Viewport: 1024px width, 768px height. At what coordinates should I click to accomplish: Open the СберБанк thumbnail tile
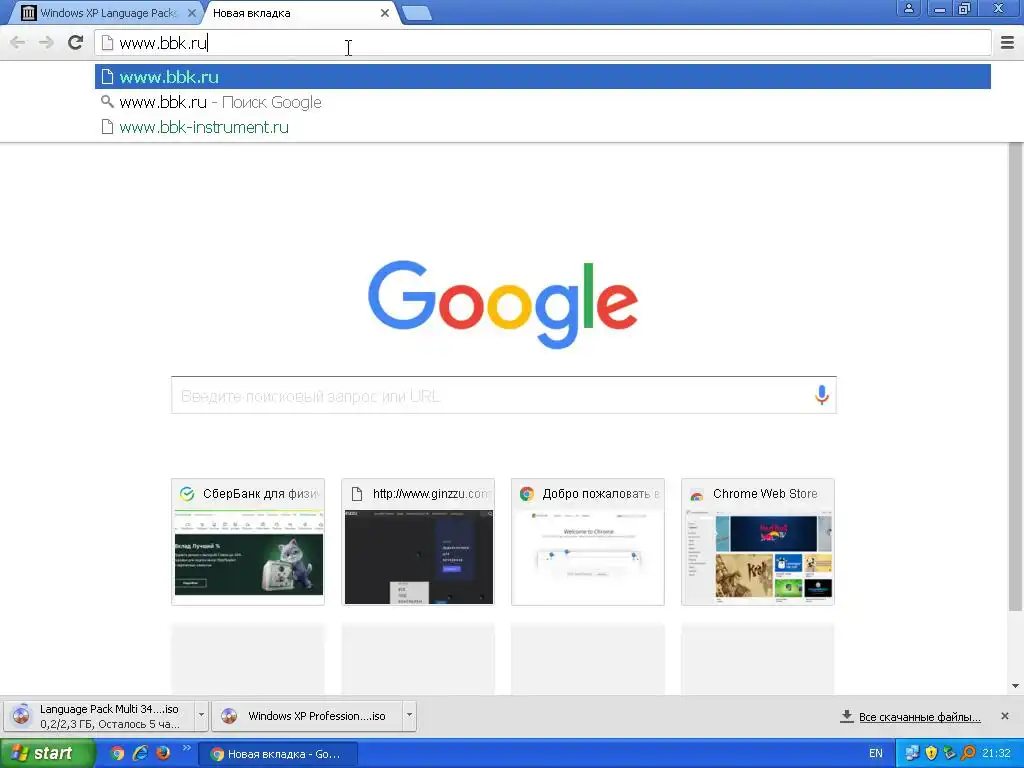248,542
